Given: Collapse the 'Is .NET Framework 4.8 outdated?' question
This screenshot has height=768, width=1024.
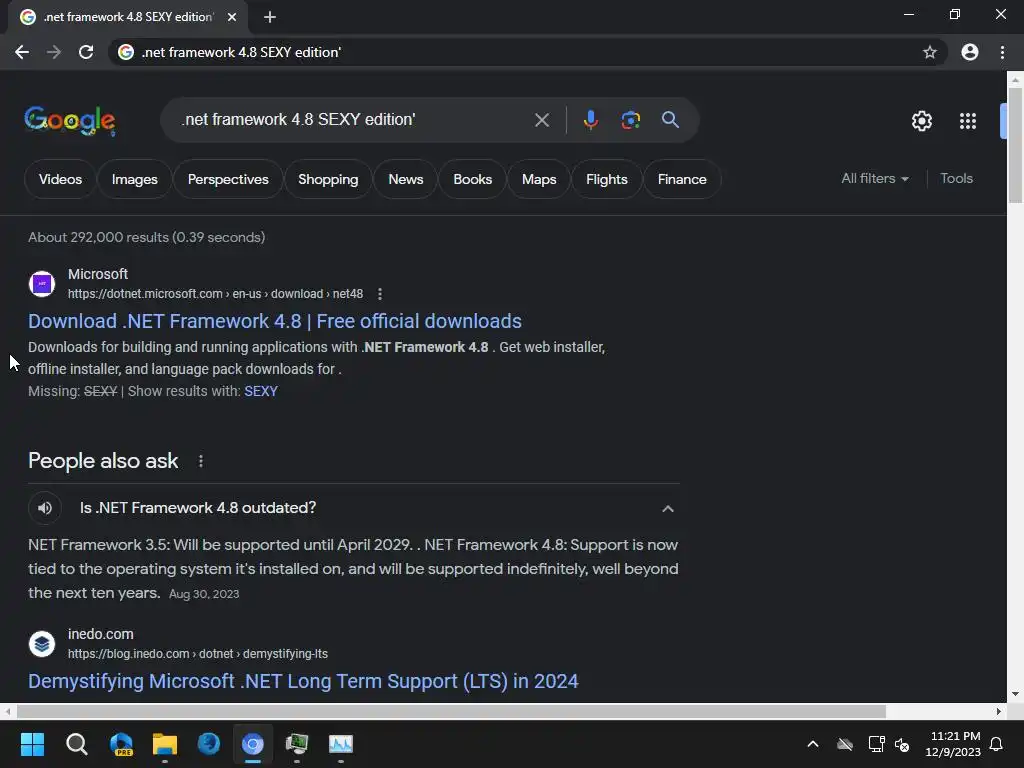Looking at the screenshot, I should (667, 508).
